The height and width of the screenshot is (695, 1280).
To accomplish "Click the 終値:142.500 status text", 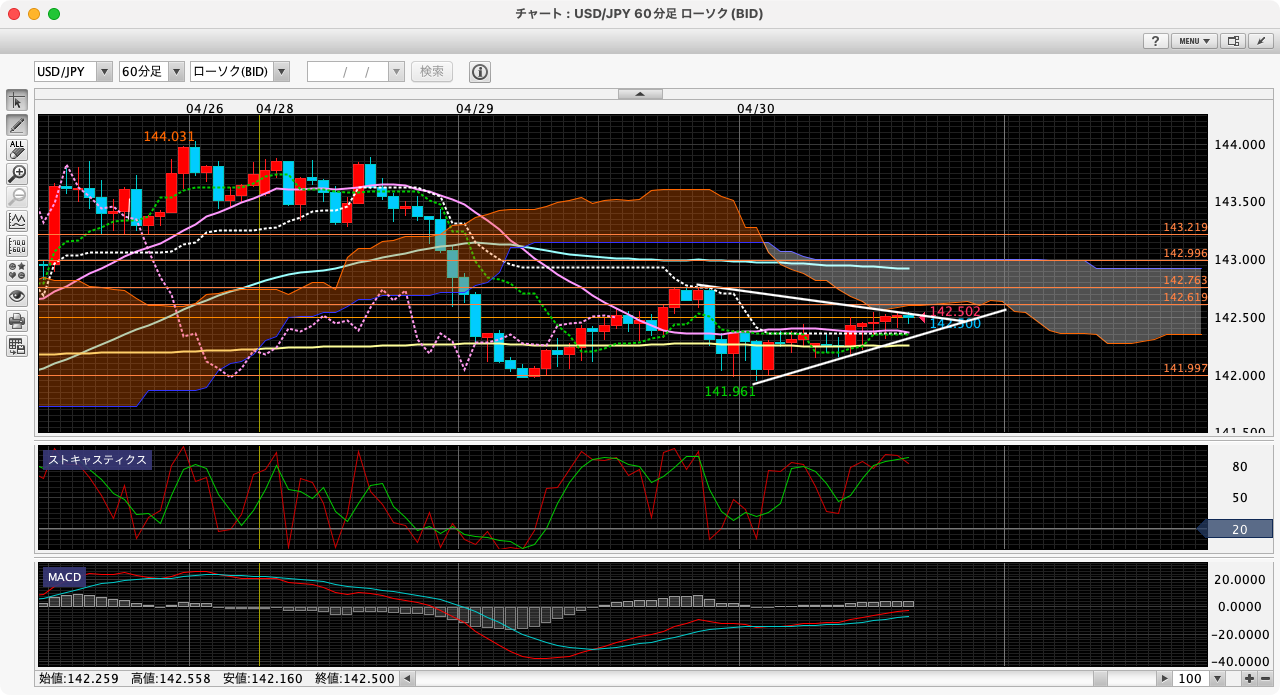I will click(355, 678).
